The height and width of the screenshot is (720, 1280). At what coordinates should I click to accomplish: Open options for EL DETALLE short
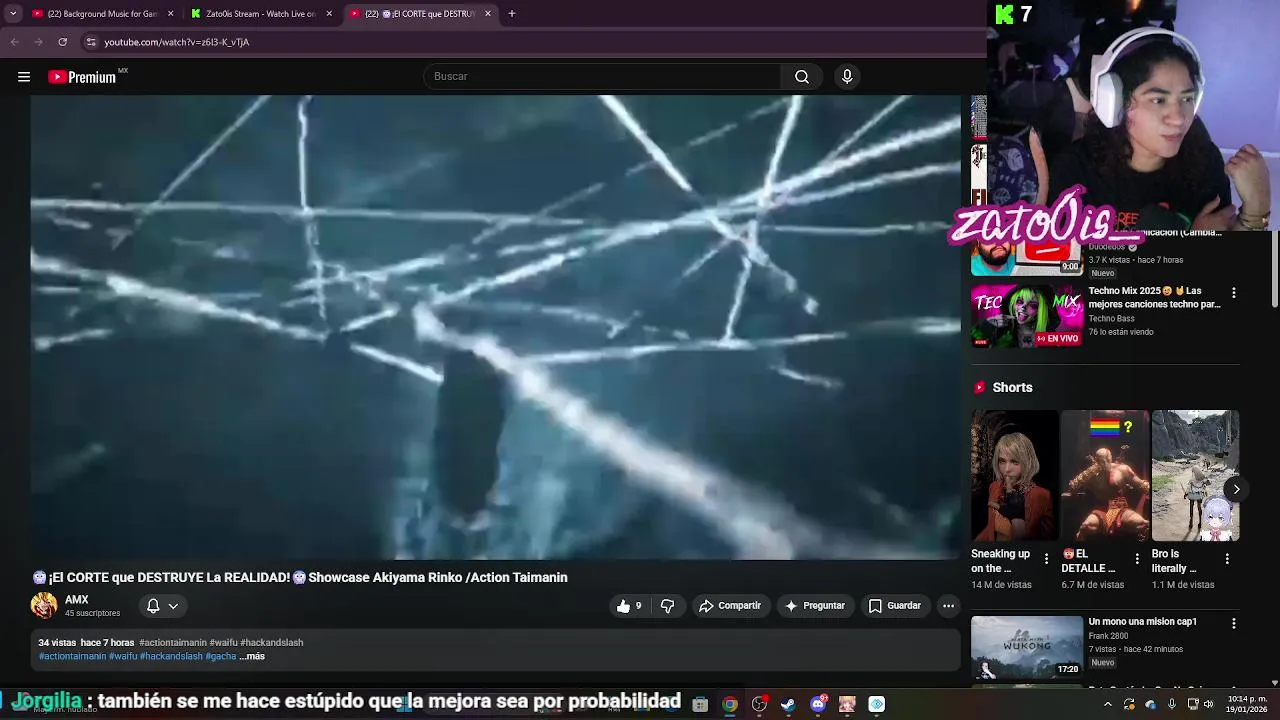tap(1137, 559)
